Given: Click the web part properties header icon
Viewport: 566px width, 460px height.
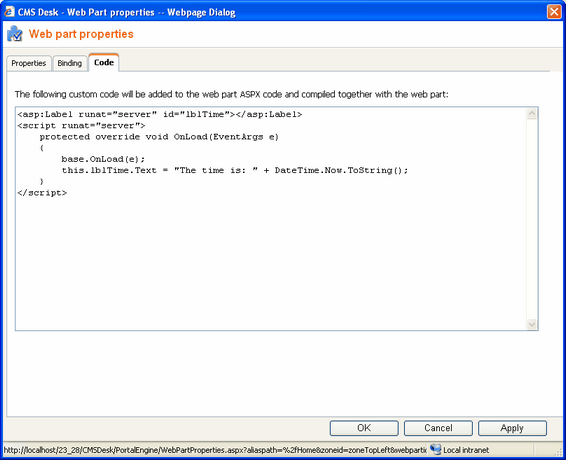Looking at the screenshot, I should pyautogui.click(x=14, y=34).
